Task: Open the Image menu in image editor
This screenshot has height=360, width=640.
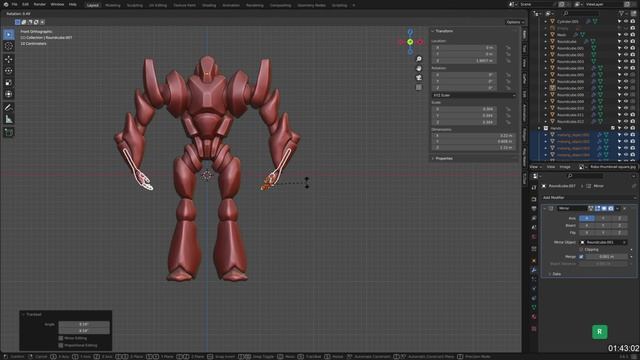Action: pos(565,167)
